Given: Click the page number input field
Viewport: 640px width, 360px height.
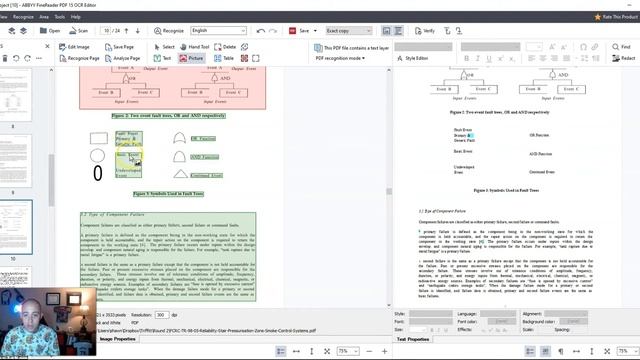Looking at the screenshot, I should 105,31.
